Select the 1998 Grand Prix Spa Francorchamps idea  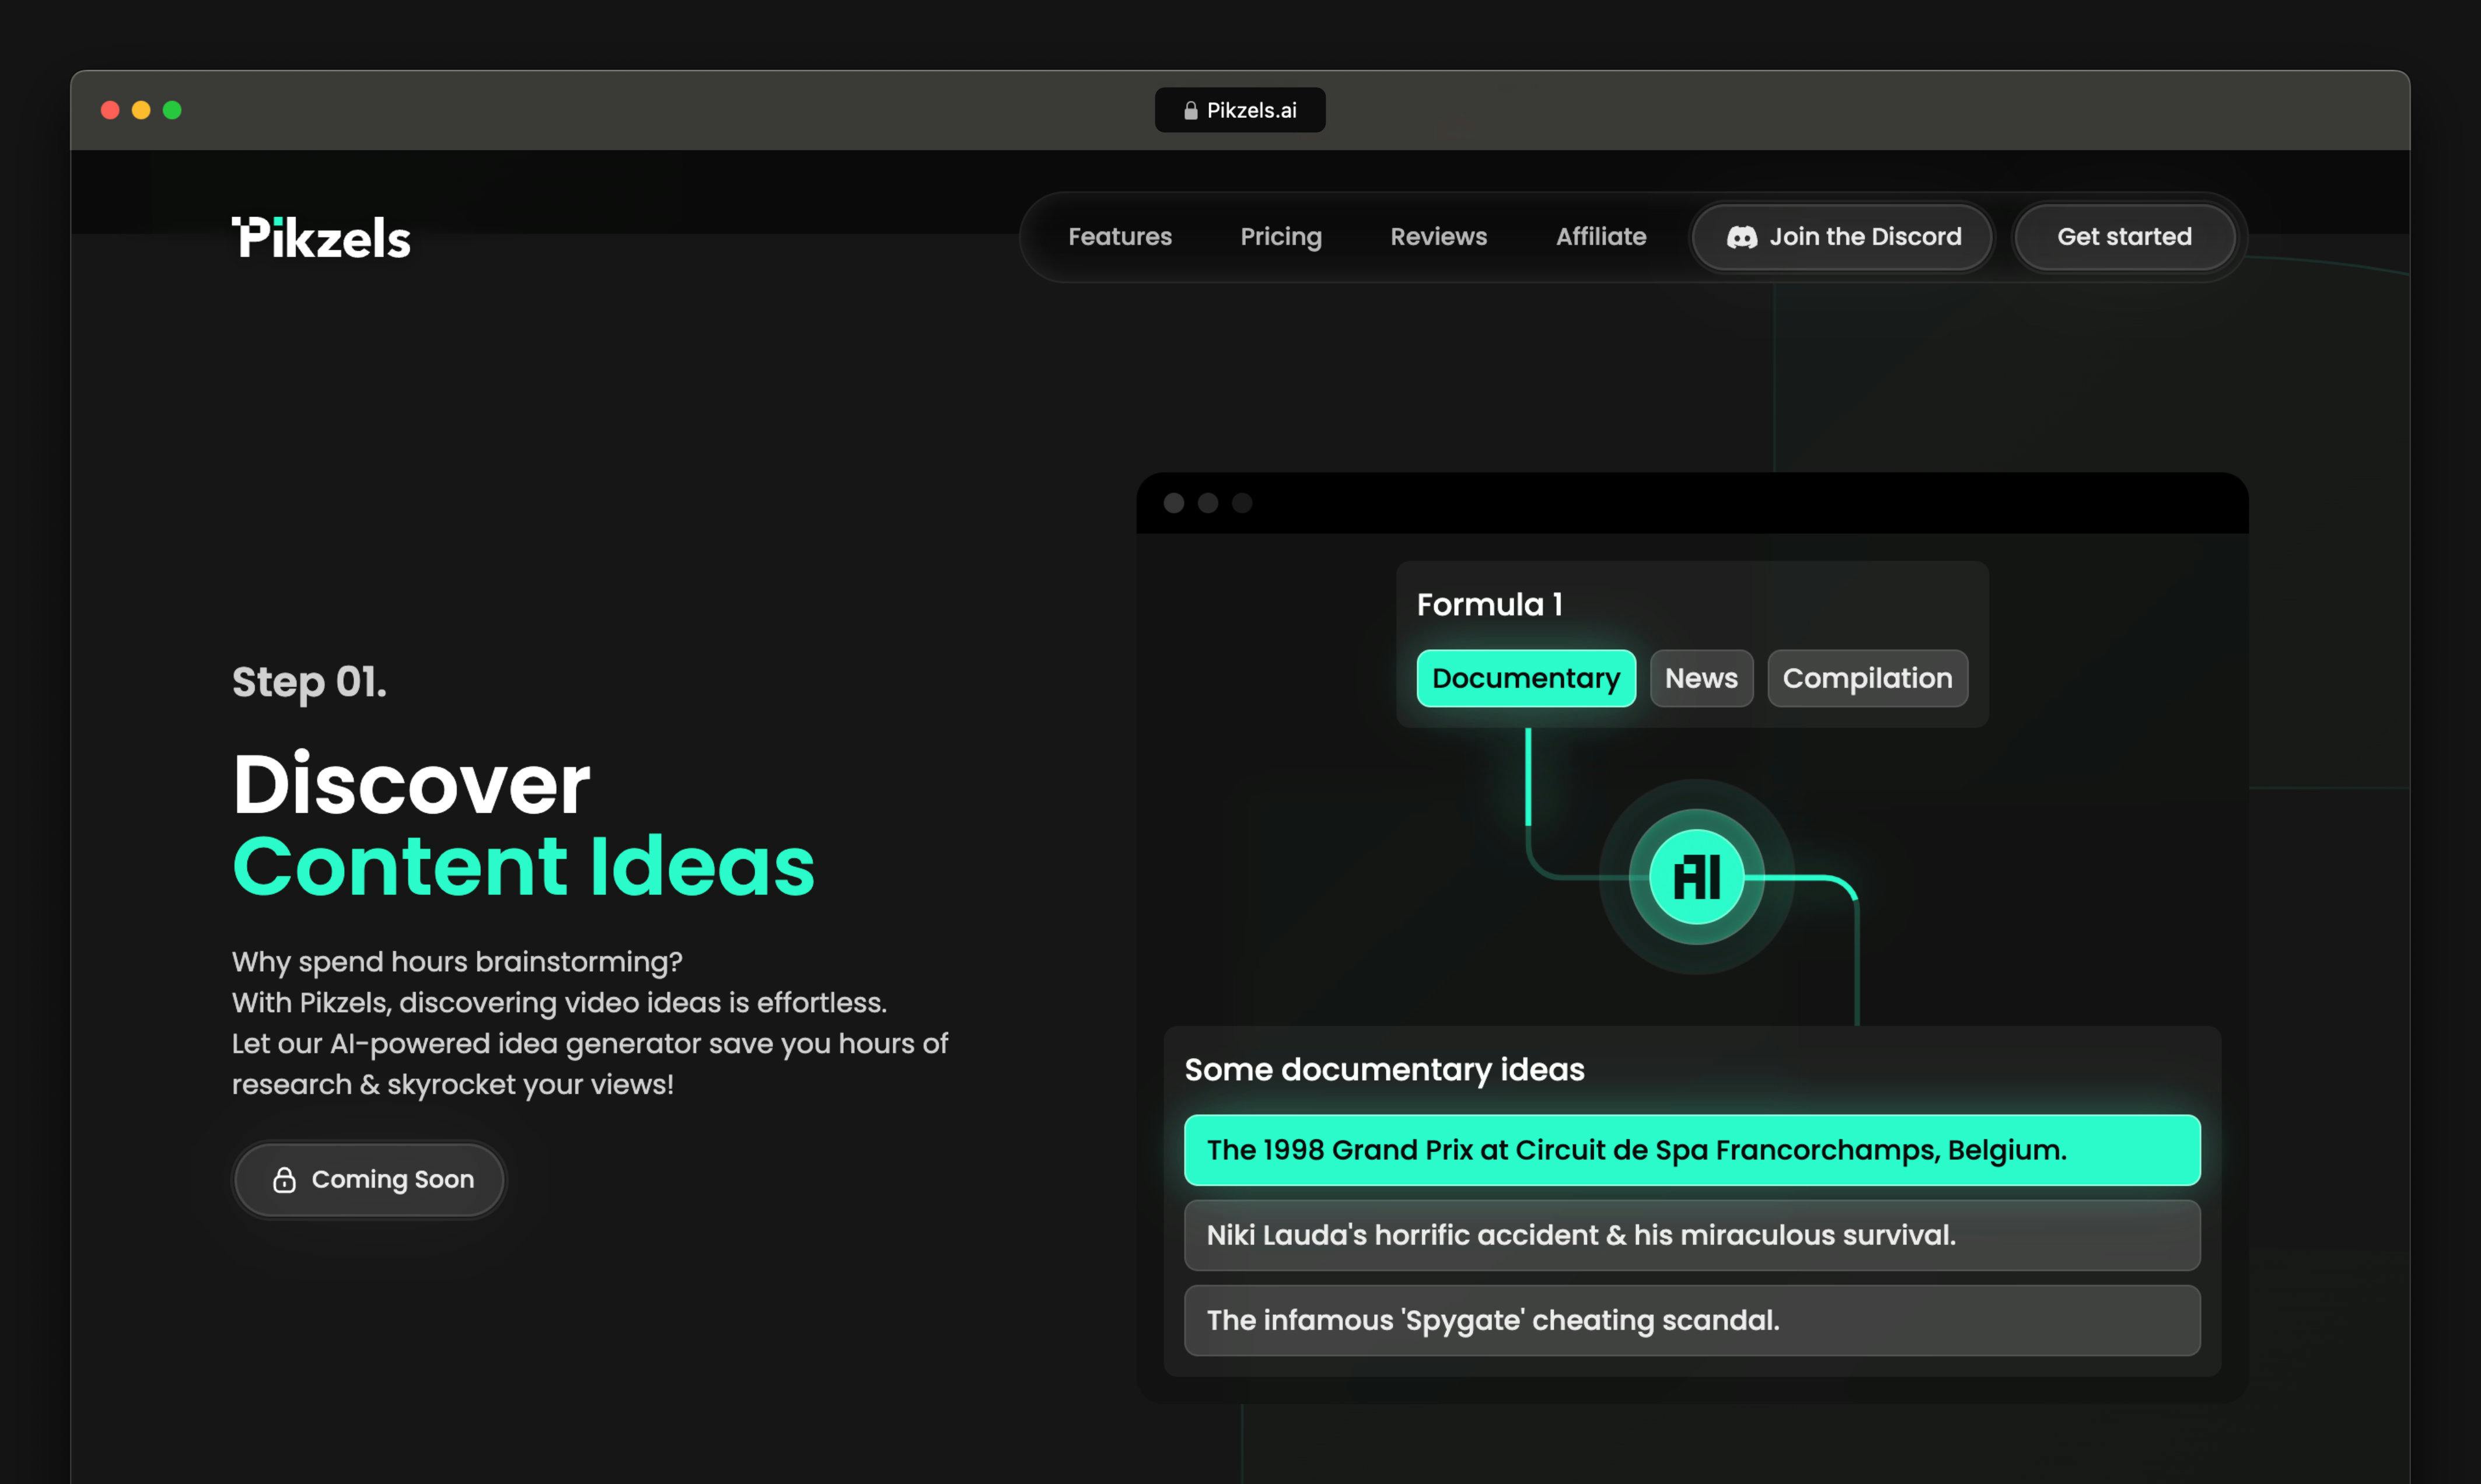coord(1692,1150)
